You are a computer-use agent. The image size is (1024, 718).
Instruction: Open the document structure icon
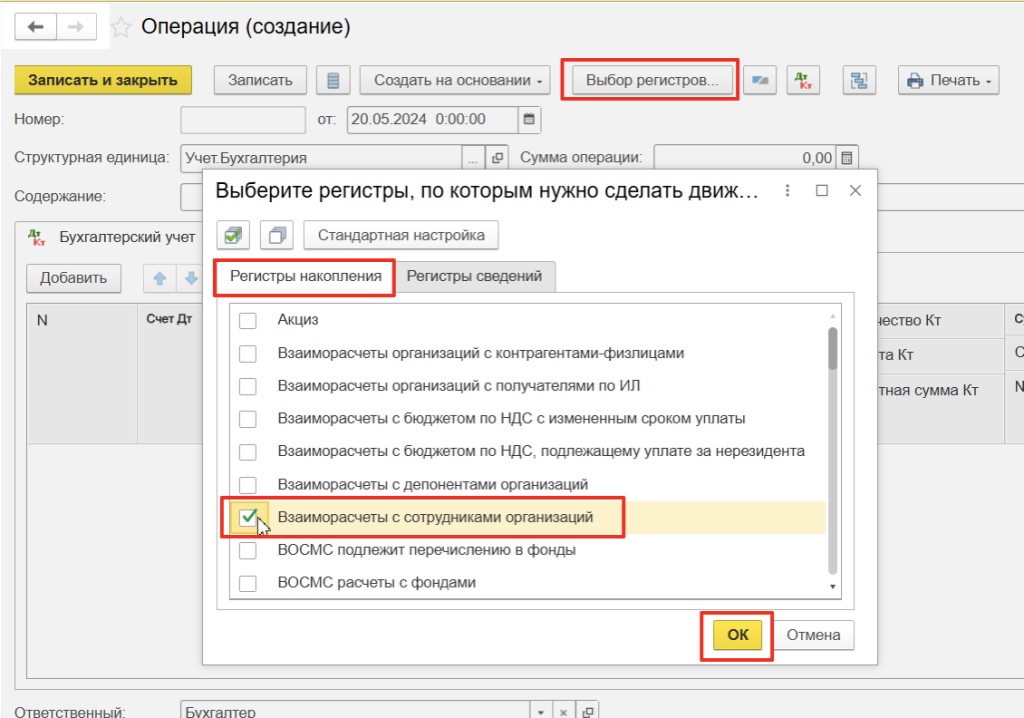pyautogui.click(x=858, y=80)
